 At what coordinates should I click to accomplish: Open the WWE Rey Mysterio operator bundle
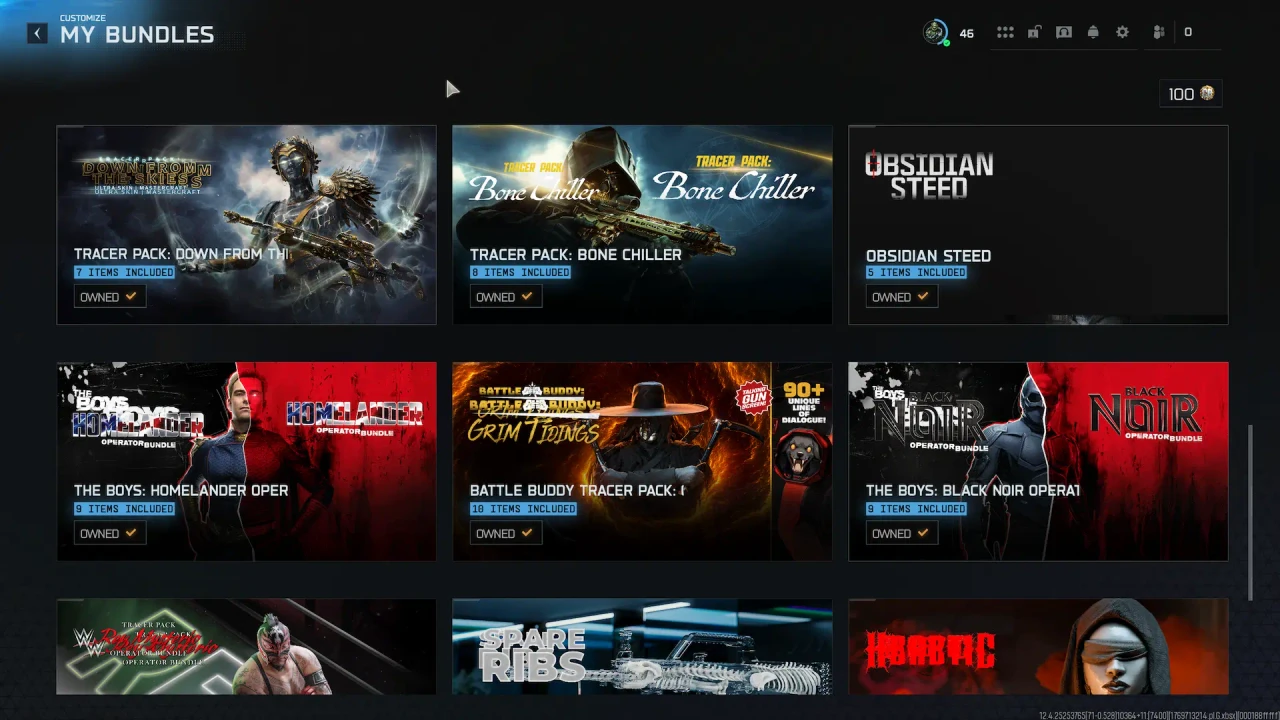pos(246,646)
